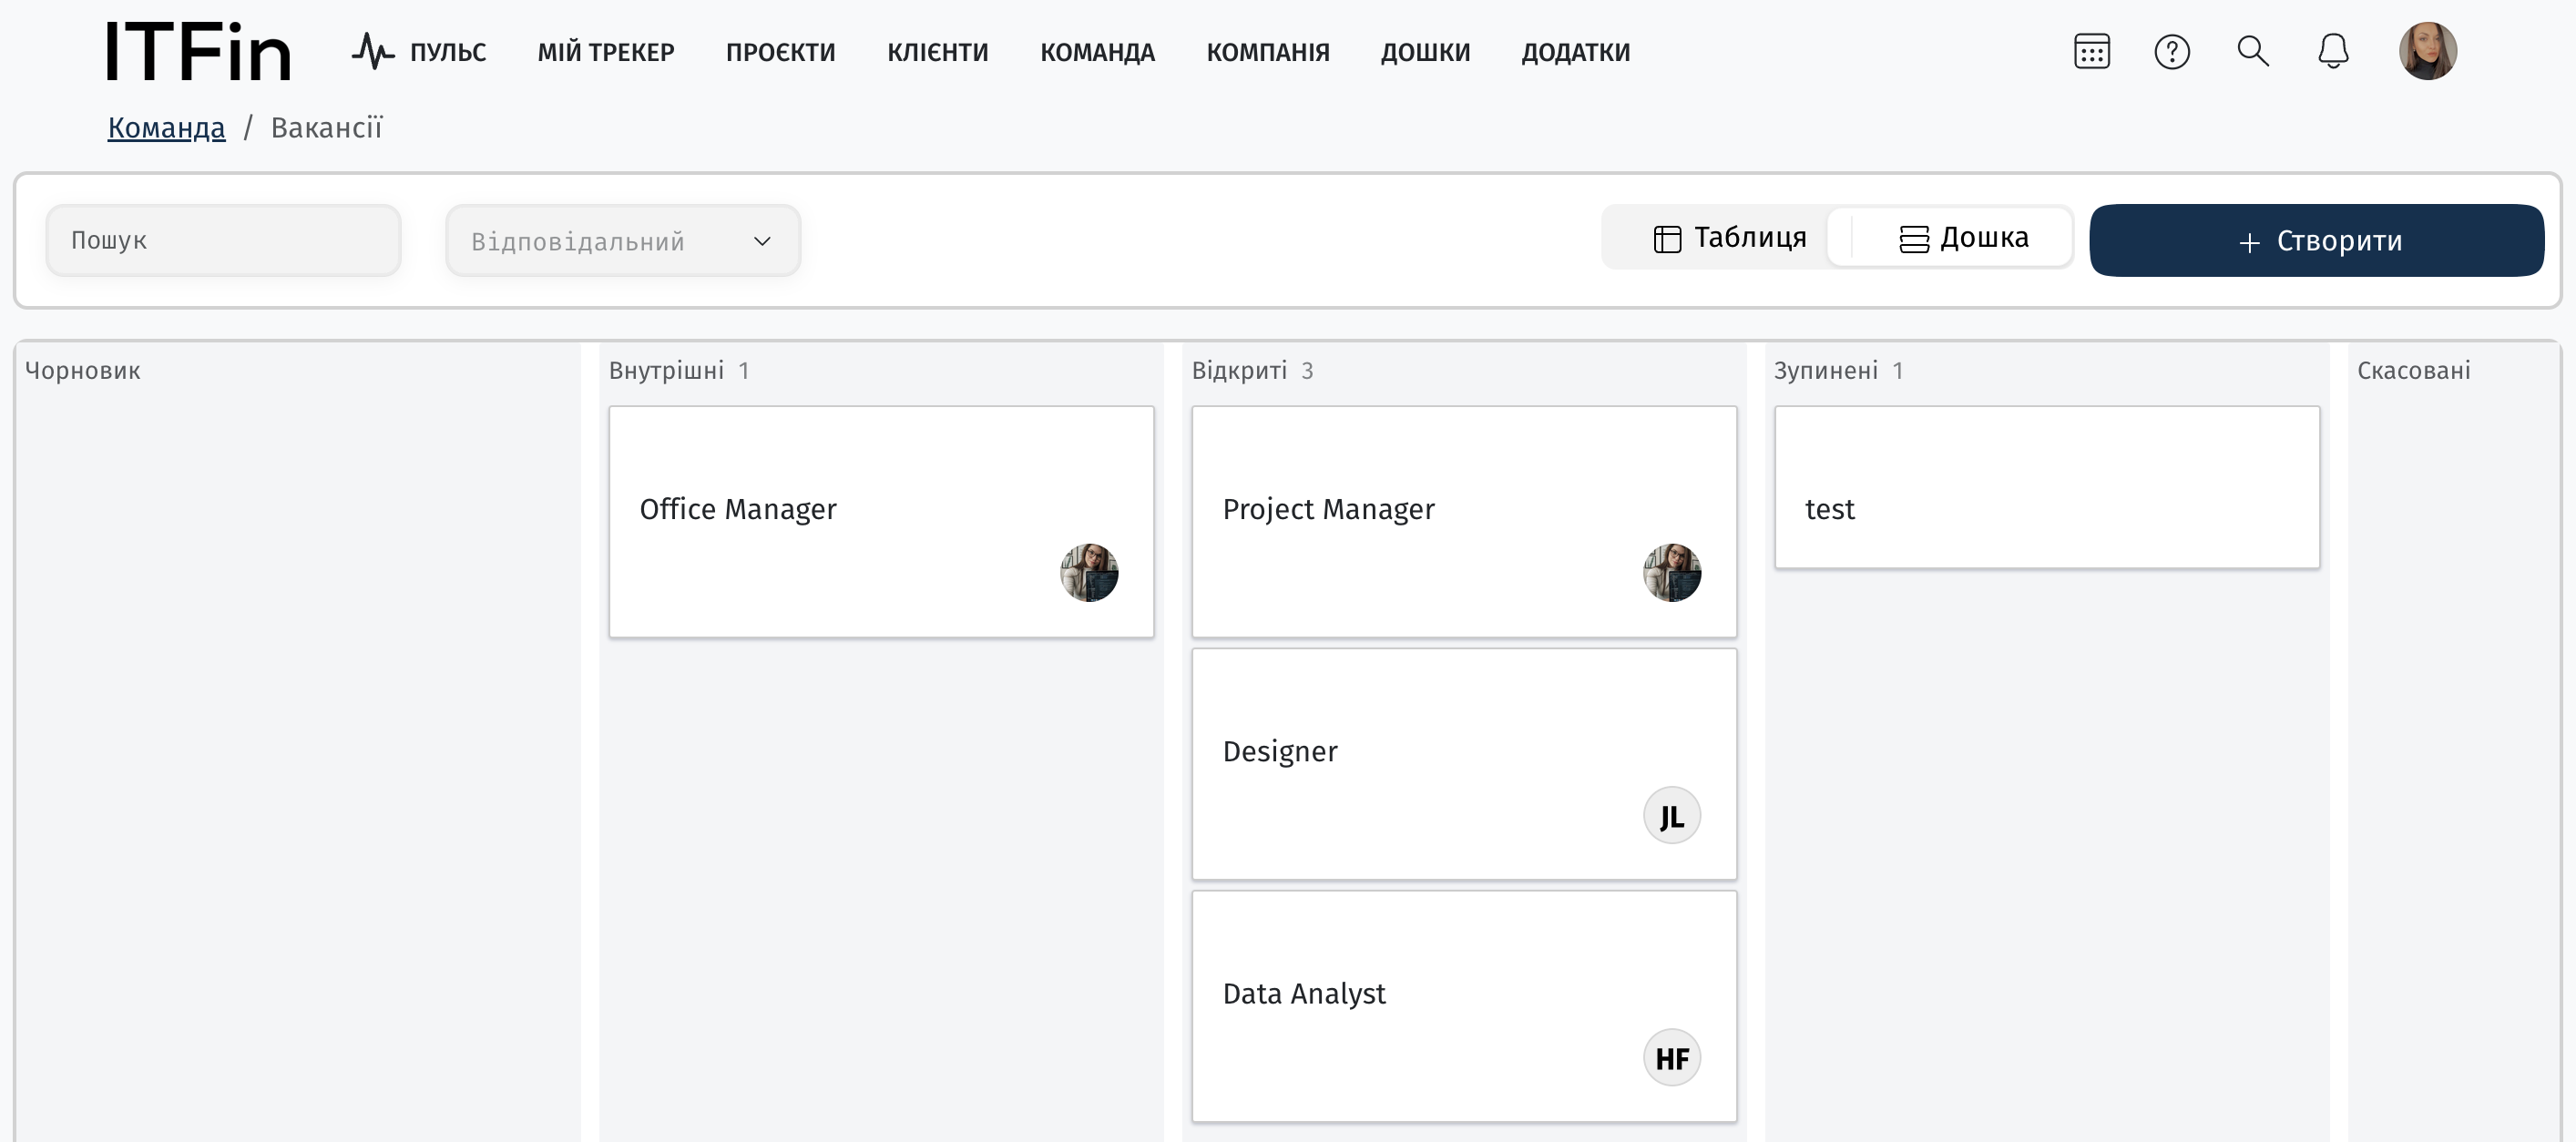Open the calendar icon in header
The width and height of the screenshot is (2576, 1142).
(2092, 51)
